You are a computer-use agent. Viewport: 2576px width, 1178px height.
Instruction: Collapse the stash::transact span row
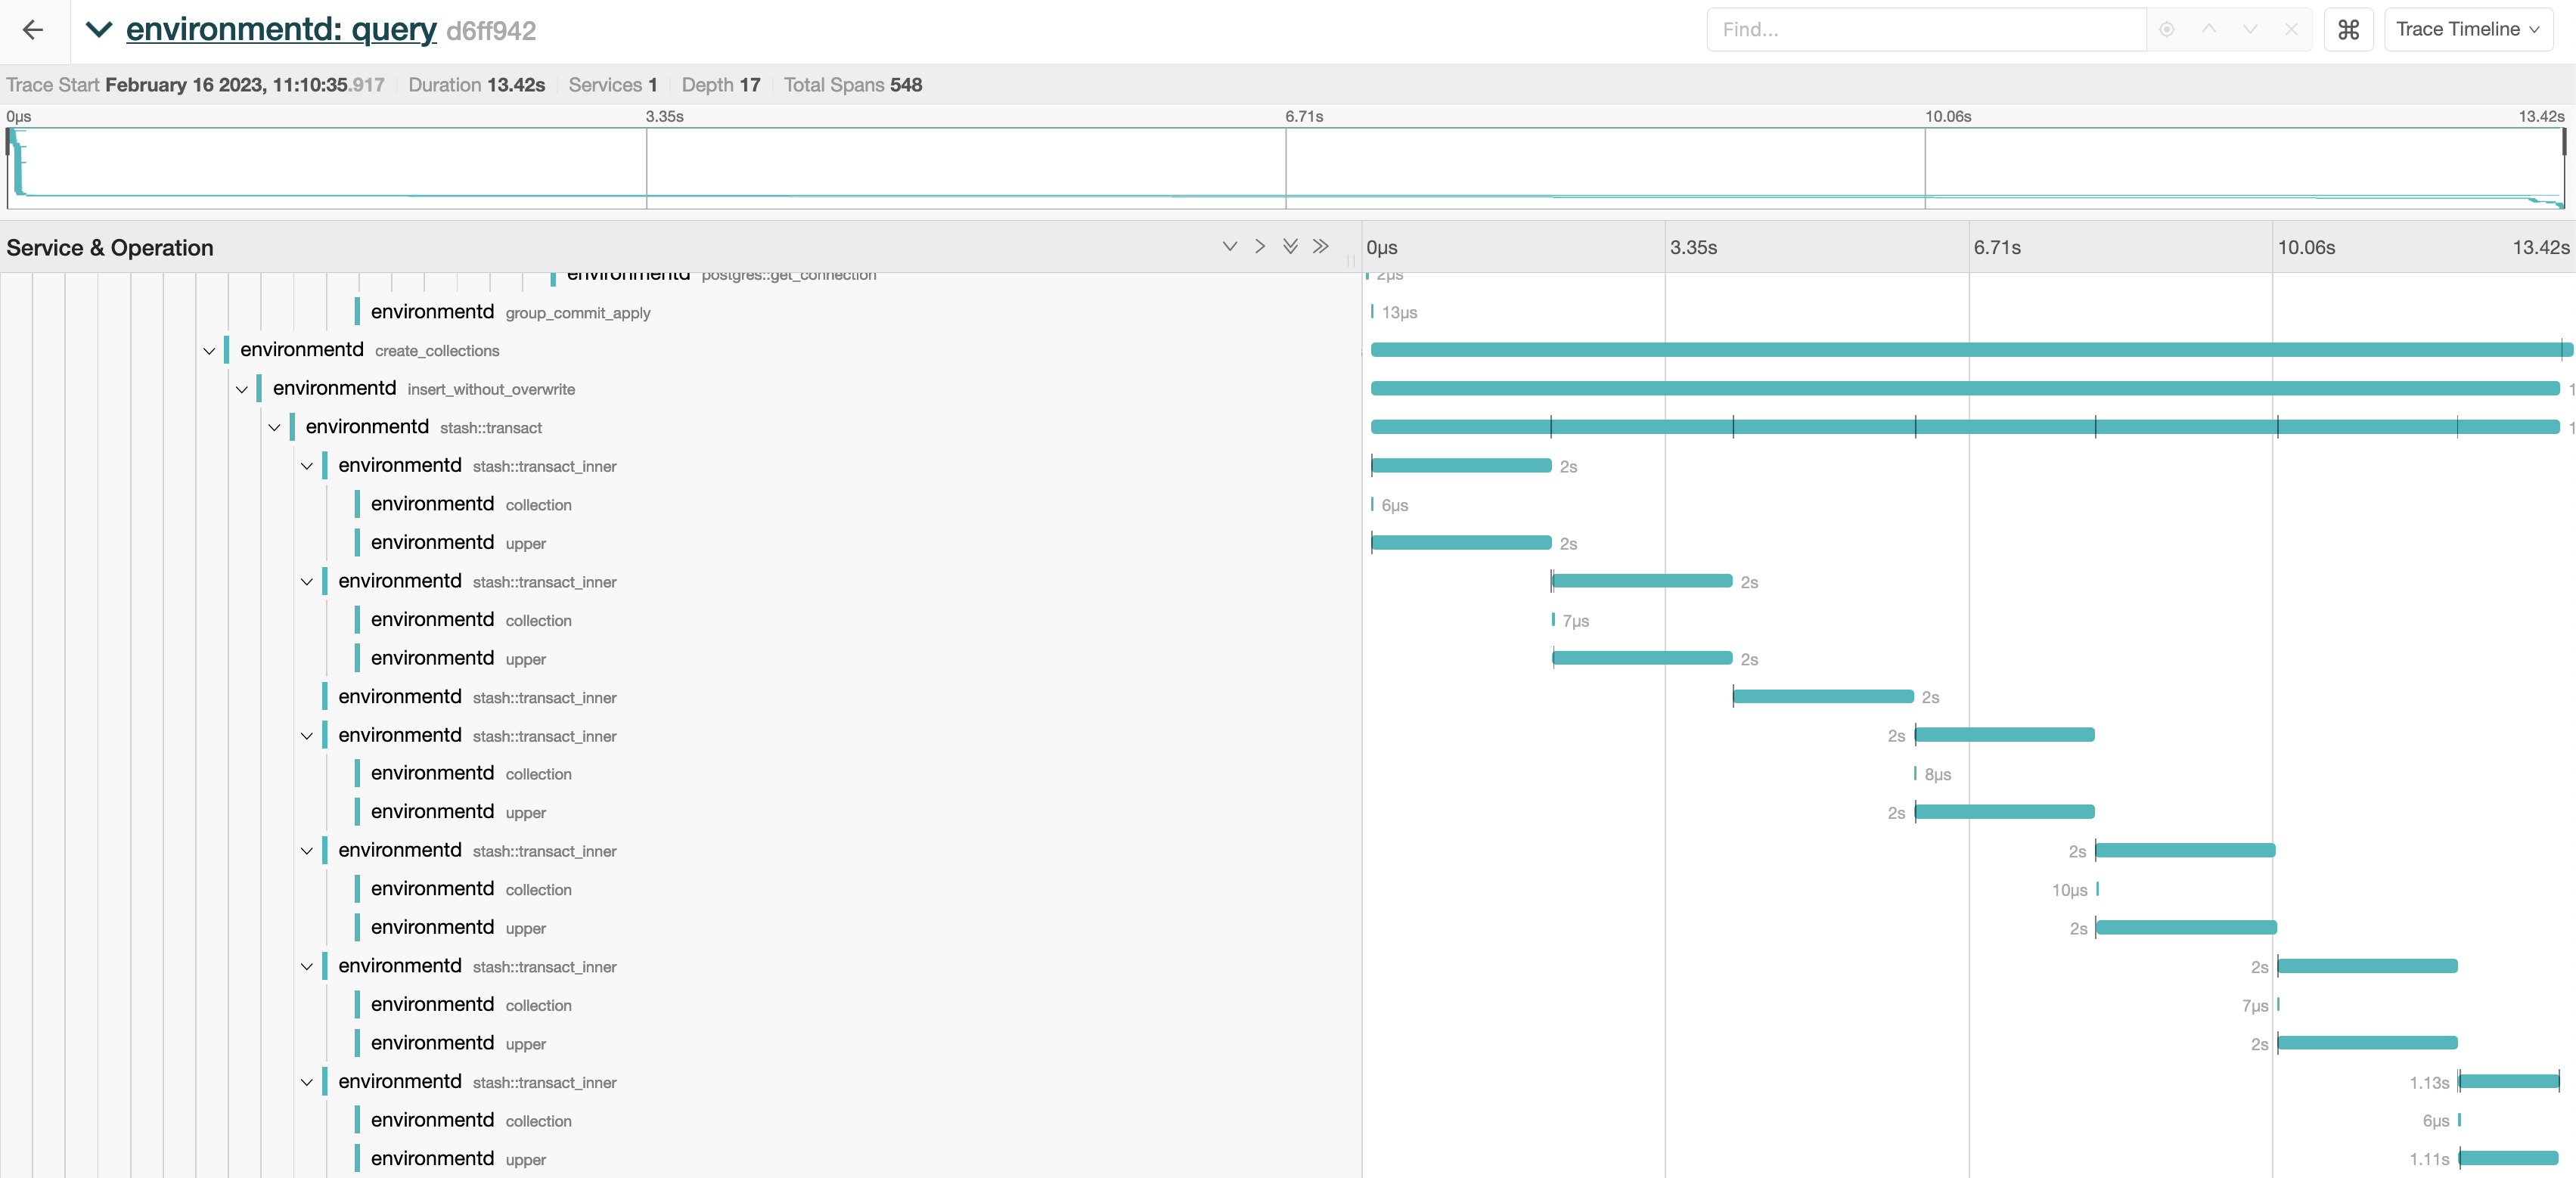274,428
